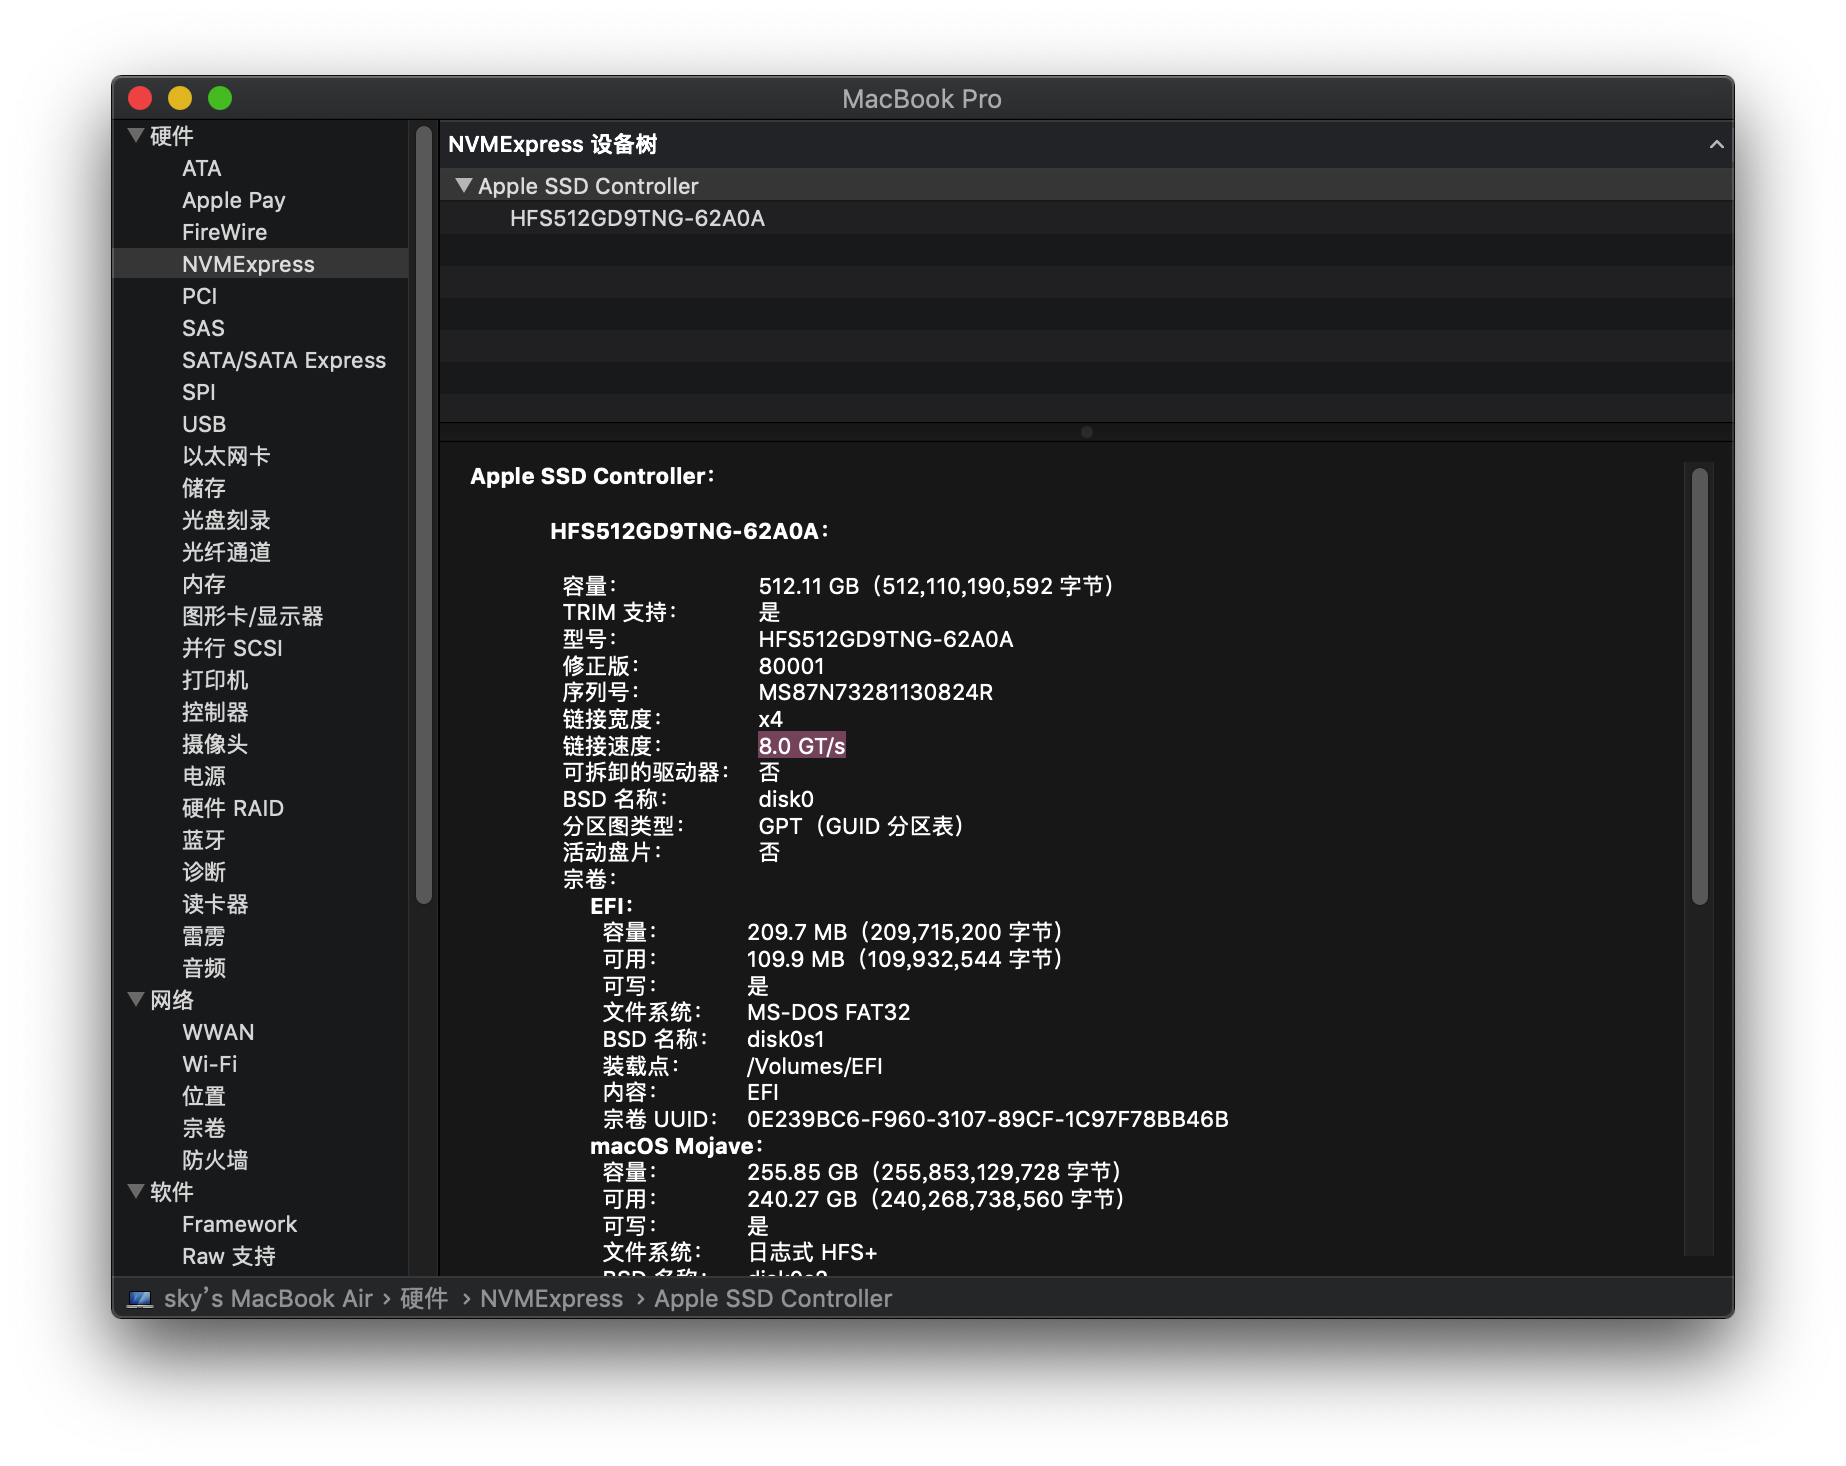Open the Wi-Fi network entry
Image resolution: width=1846 pixels, height=1466 pixels.
tap(209, 1064)
